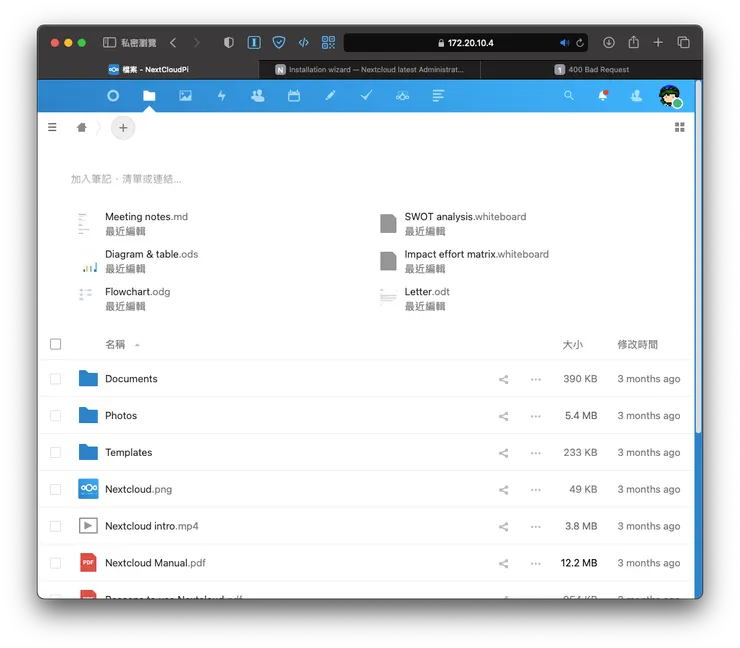Select the Photos folder checkbox
The width and height of the screenshot is (740, 648).
56,415
